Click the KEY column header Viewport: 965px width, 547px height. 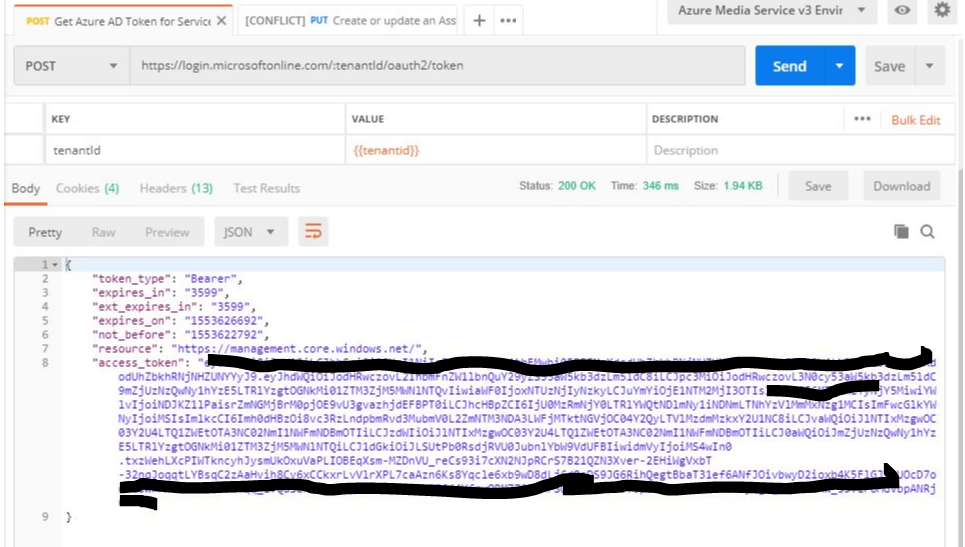click(x=60, y=119)
